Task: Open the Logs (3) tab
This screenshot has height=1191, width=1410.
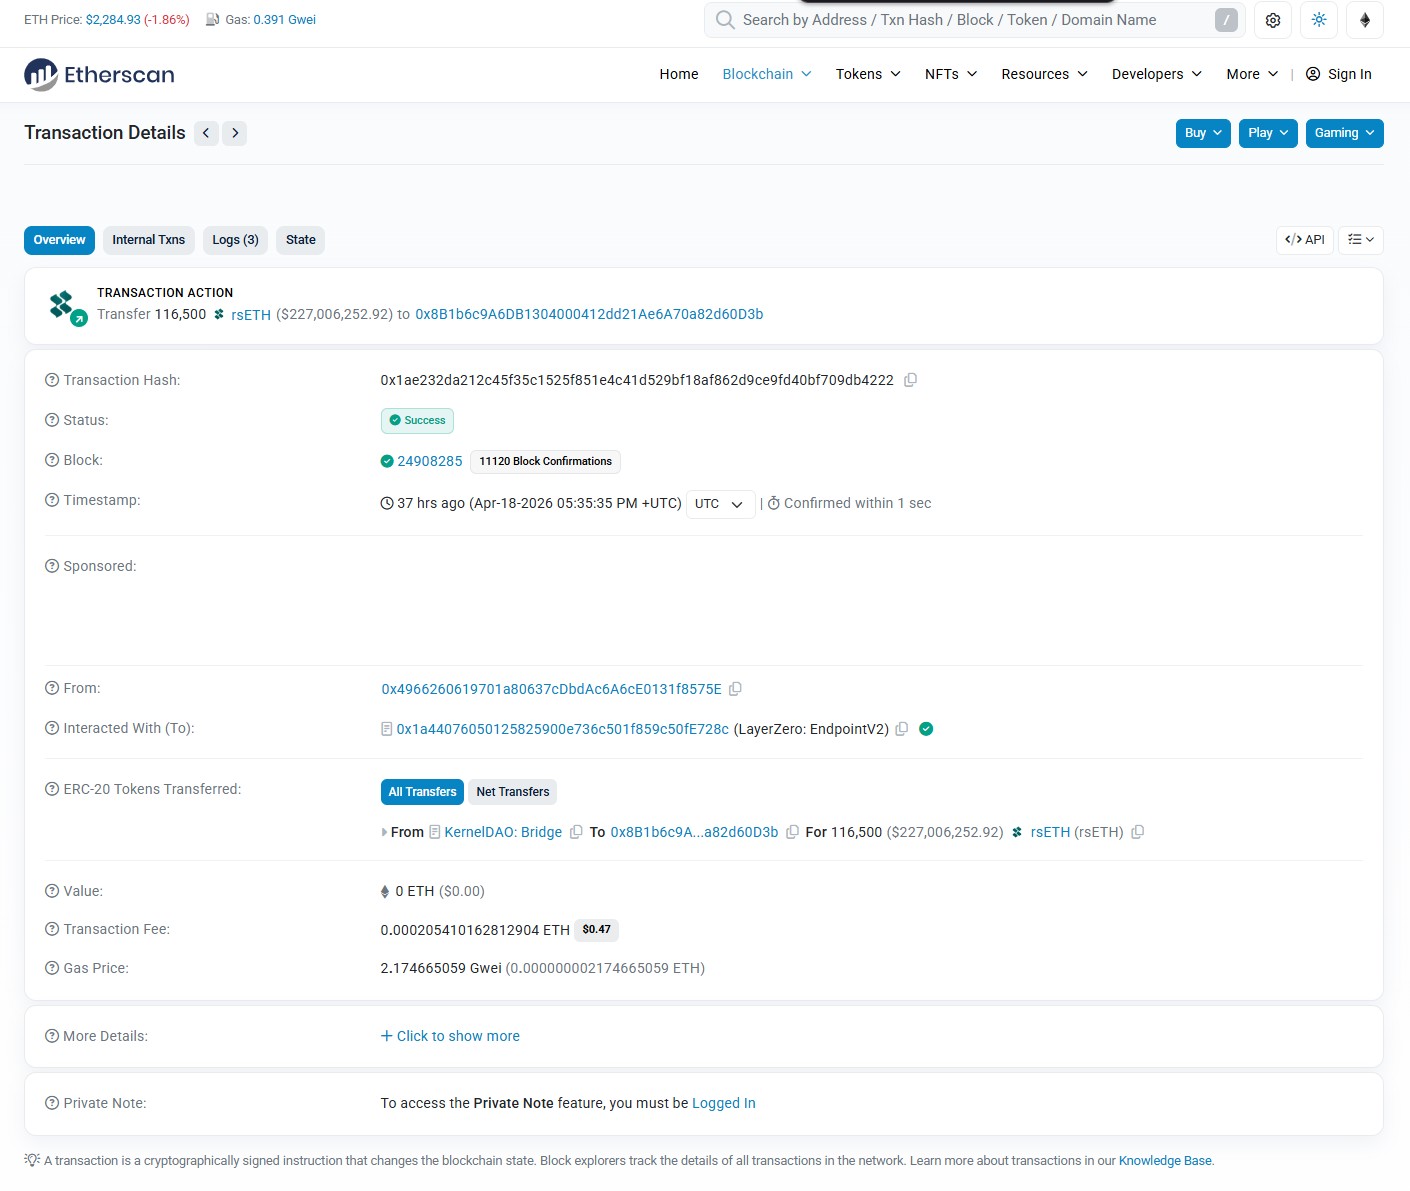Action: pyautogui.click(x=235, y=240)
